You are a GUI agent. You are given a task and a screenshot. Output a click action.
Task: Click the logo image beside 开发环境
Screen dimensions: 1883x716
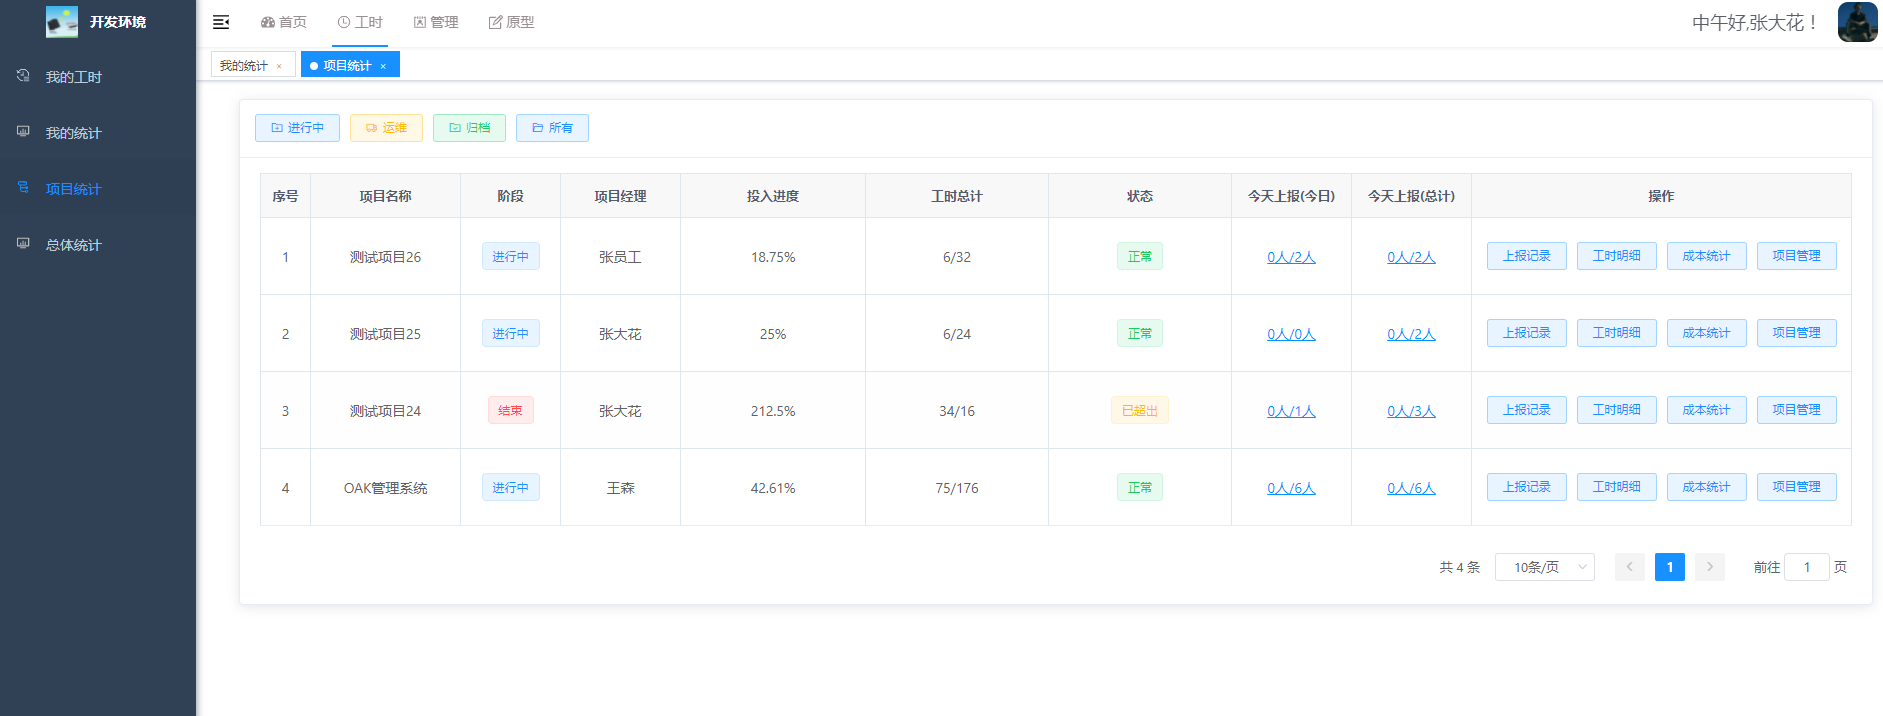[62, 22]
